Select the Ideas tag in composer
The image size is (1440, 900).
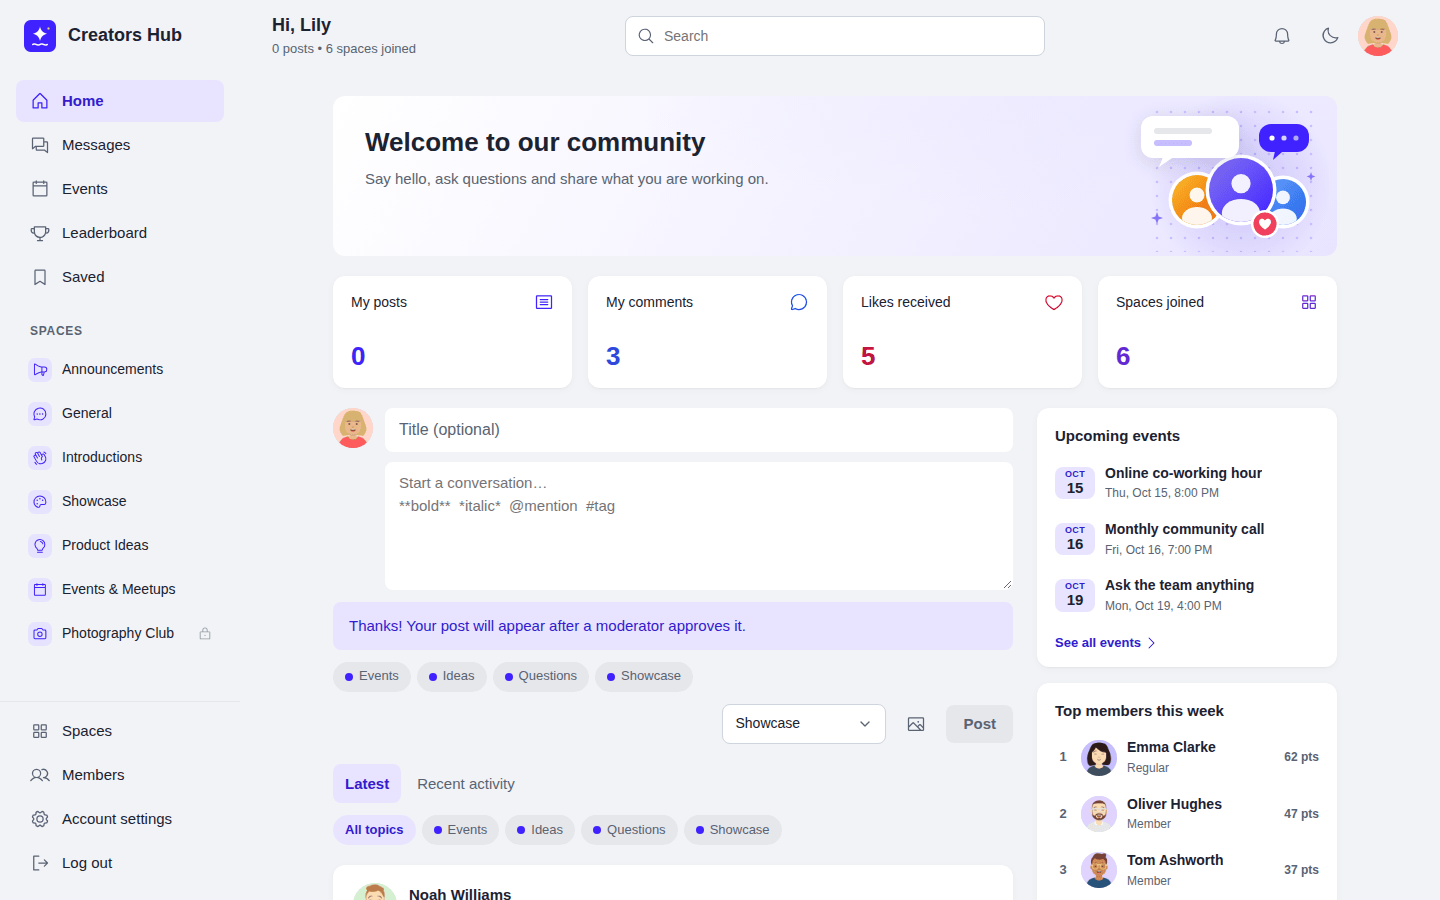point(452,677)
